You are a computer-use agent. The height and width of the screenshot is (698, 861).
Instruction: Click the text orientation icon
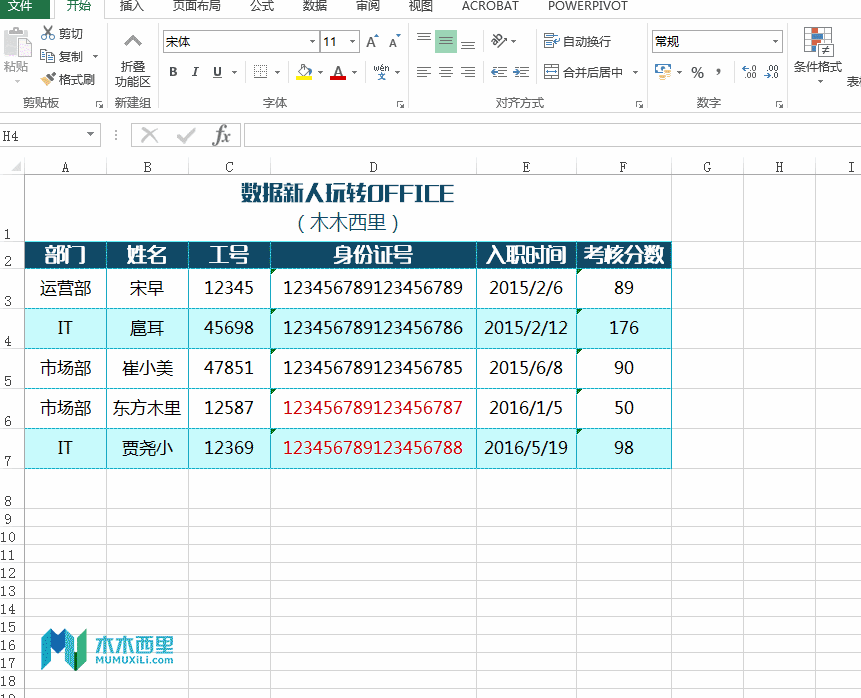click(499, 41)
